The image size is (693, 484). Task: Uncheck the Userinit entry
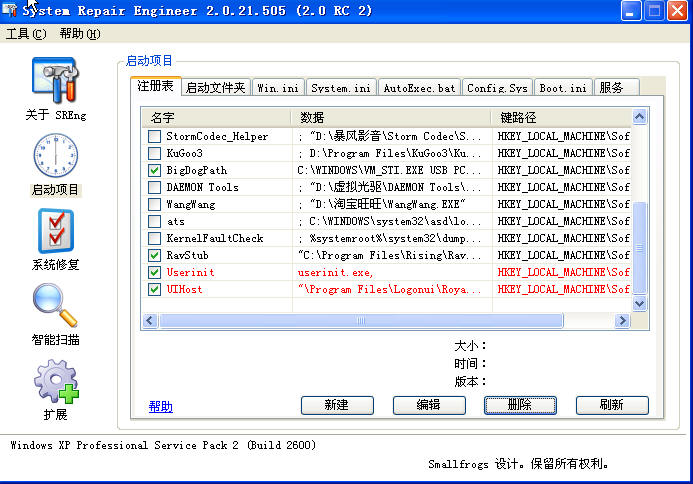pyautogui.click(x=154, y=272)
